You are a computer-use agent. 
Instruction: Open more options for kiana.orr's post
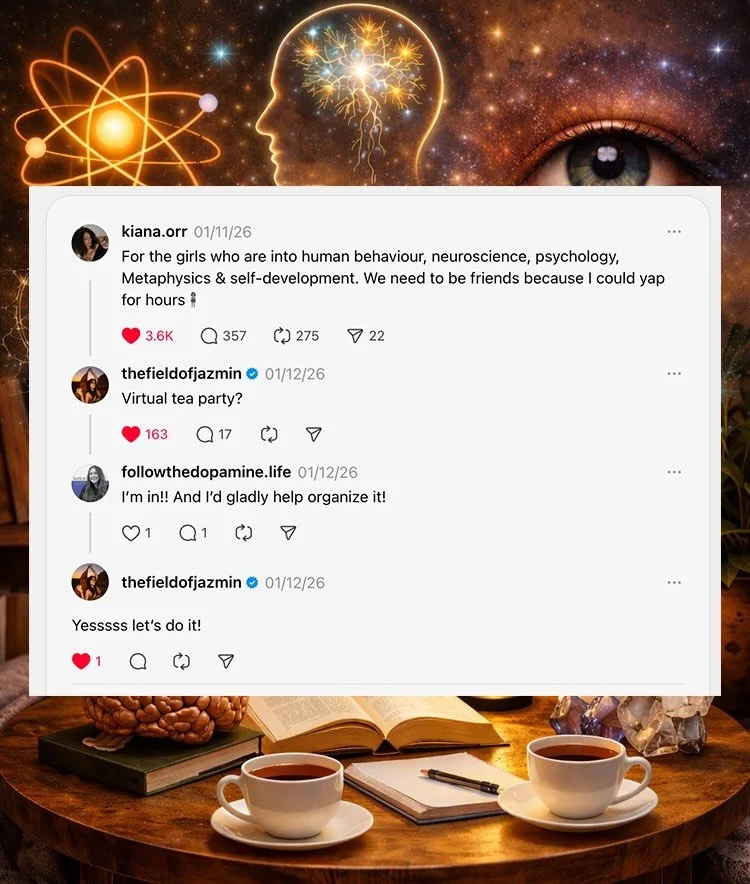click(674, 232)
